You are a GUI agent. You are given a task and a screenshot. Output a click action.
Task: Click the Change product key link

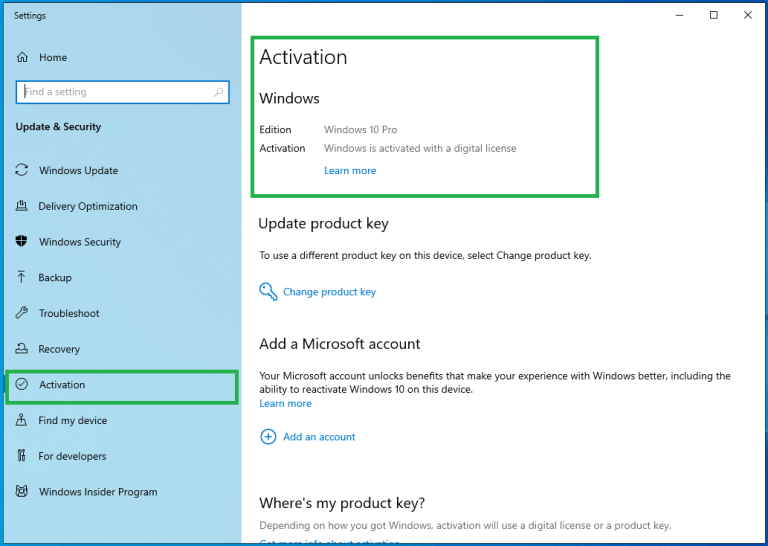pos(329,292)
